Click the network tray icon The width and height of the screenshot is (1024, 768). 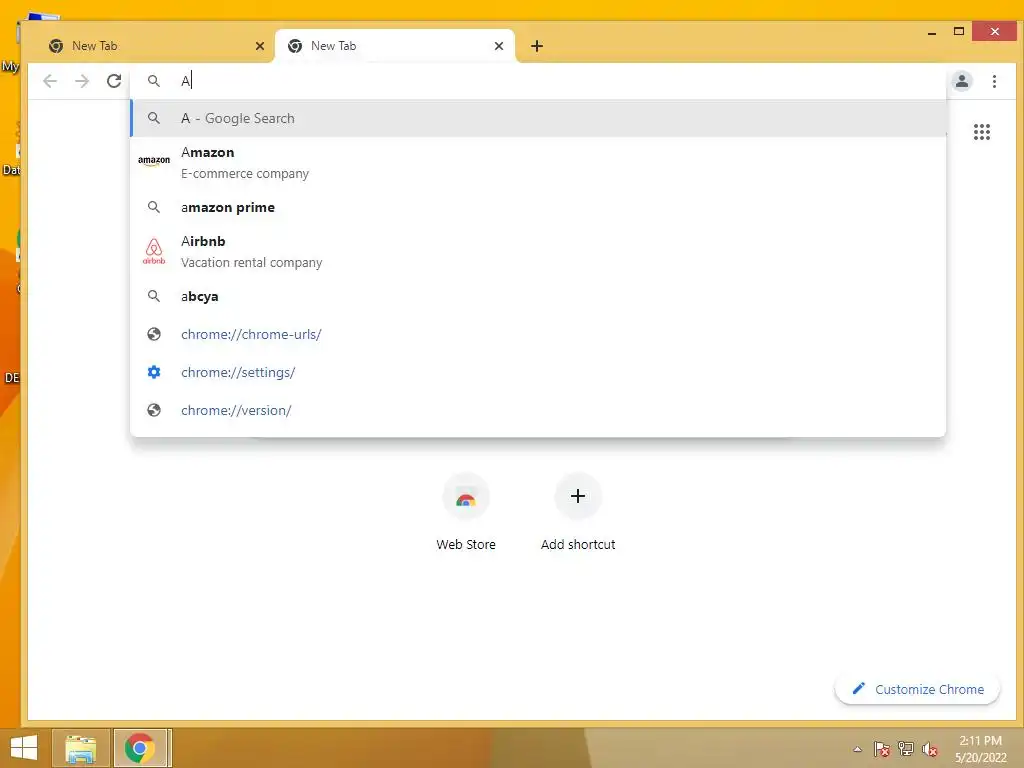pos(906,749)
